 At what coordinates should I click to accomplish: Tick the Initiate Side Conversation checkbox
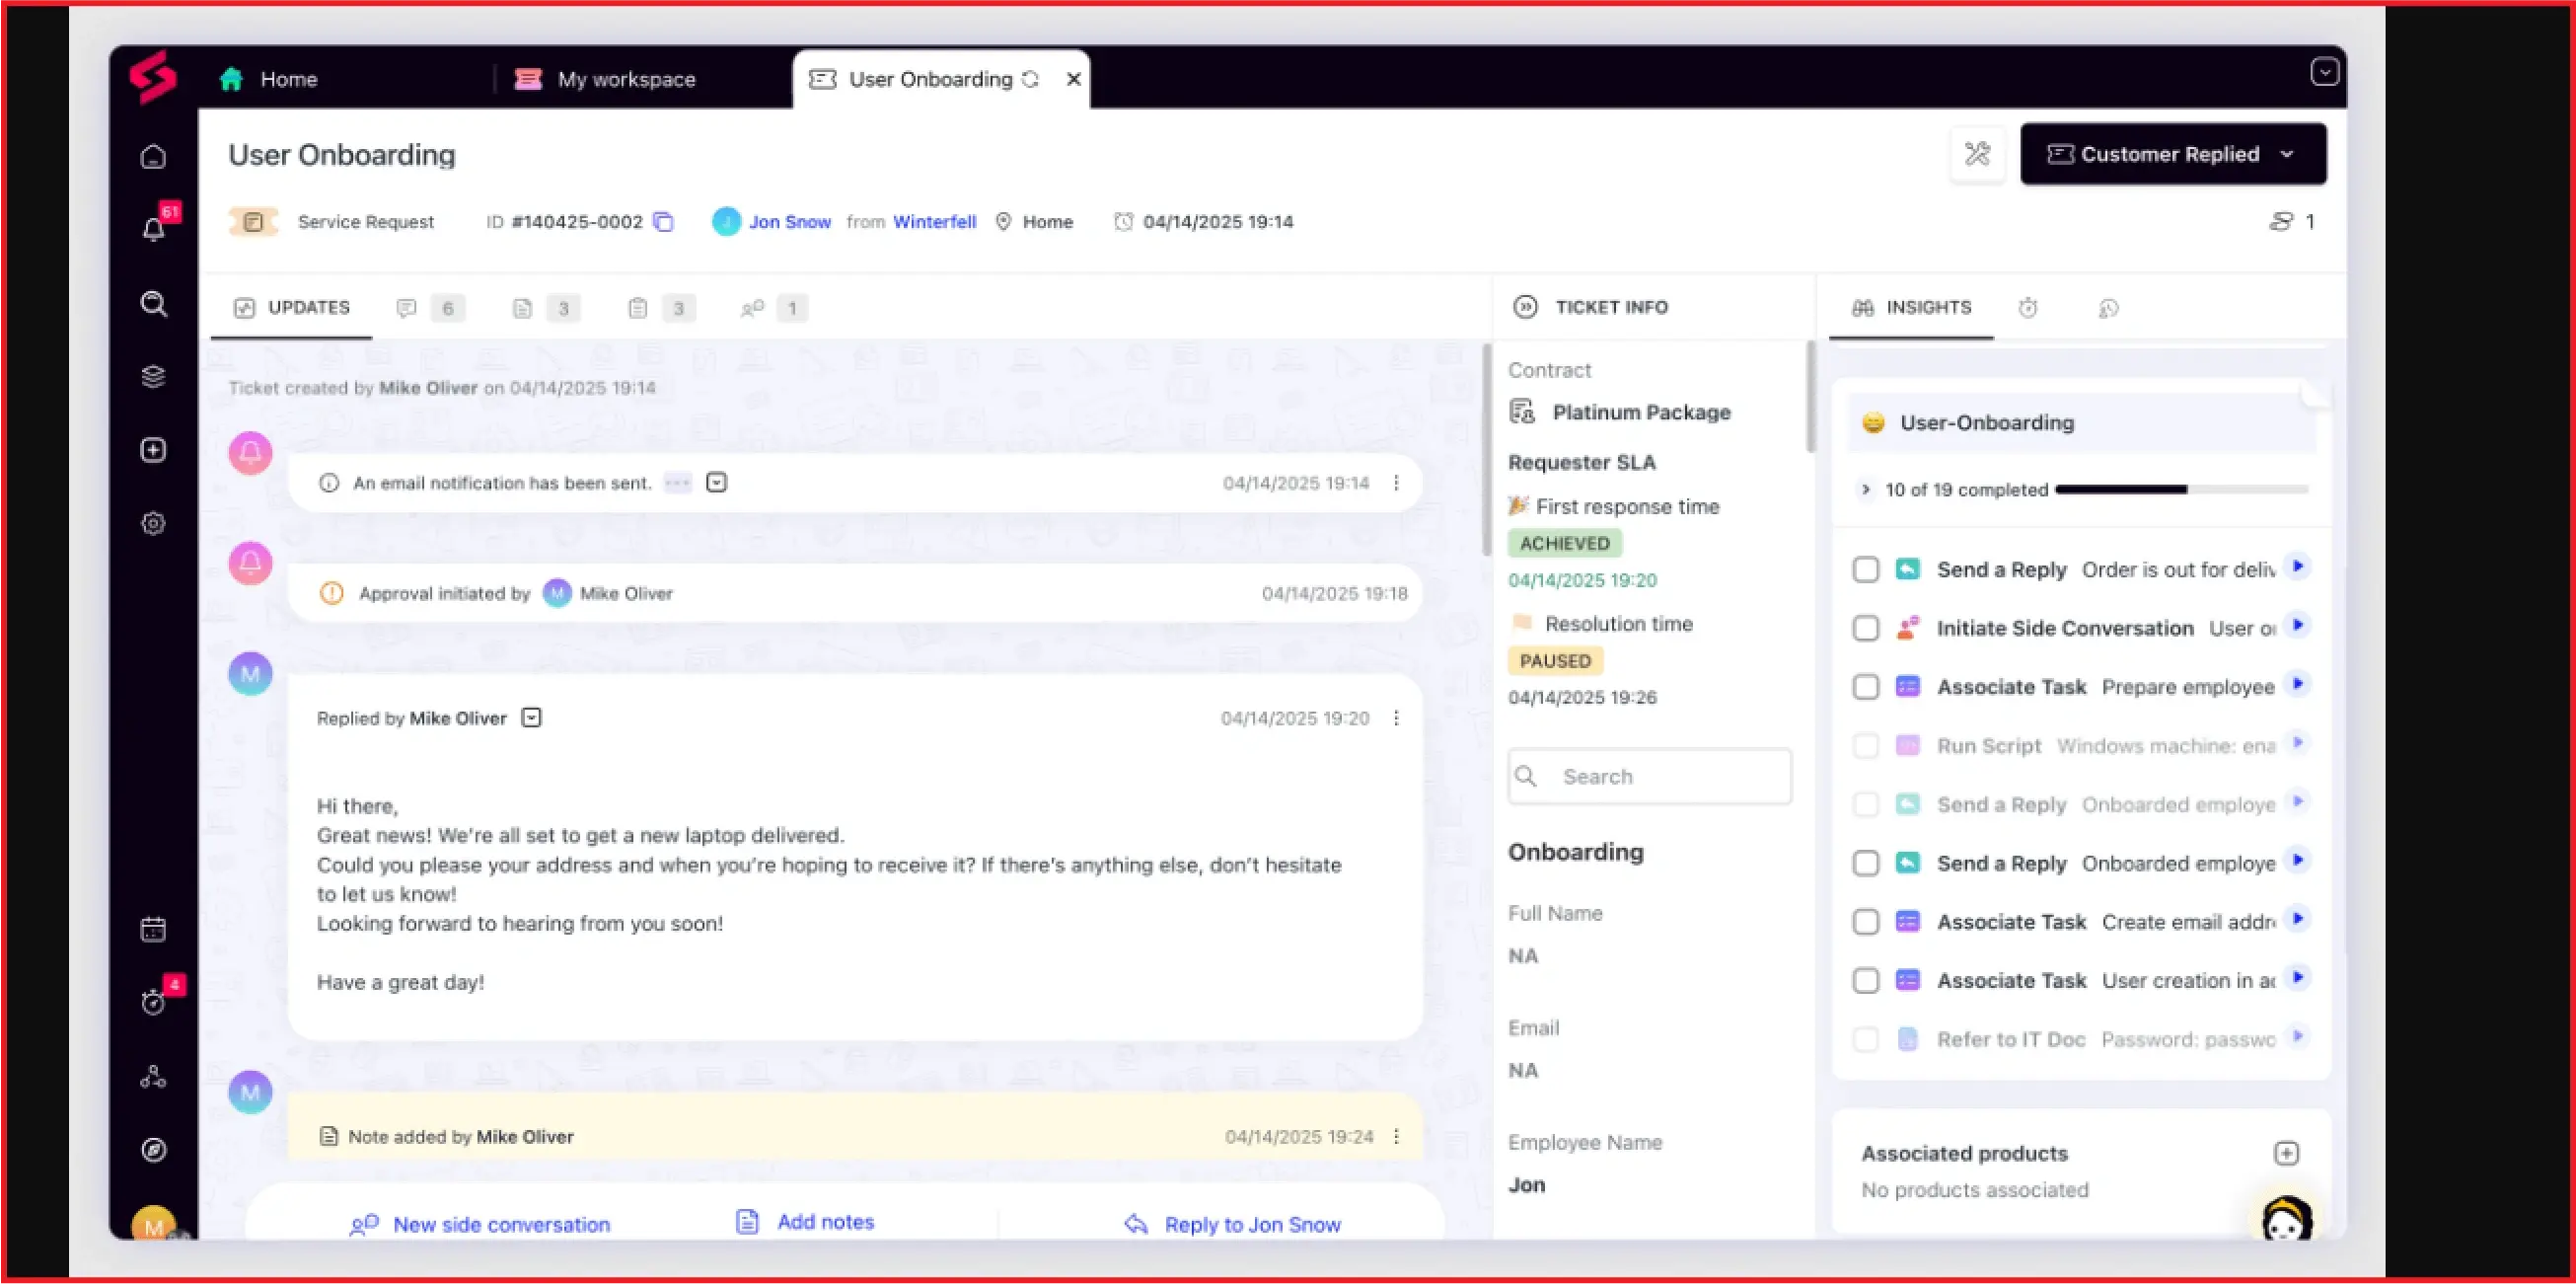(1865, 628)
